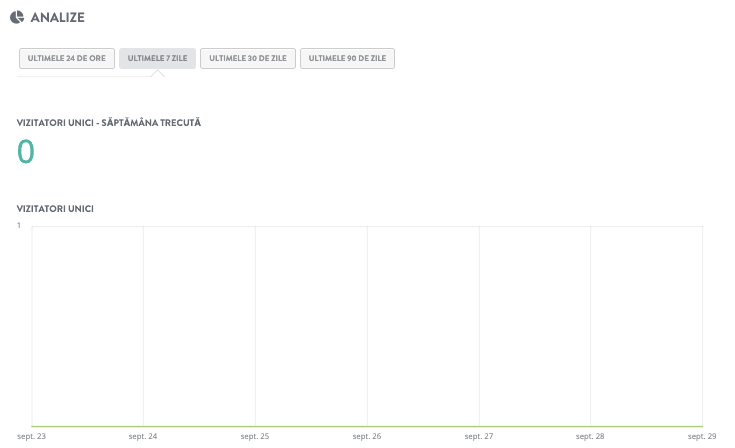Click the y-axis value 1 label
Image resolution: width=735 pixels, height=448 pixels.
point(19,226)
